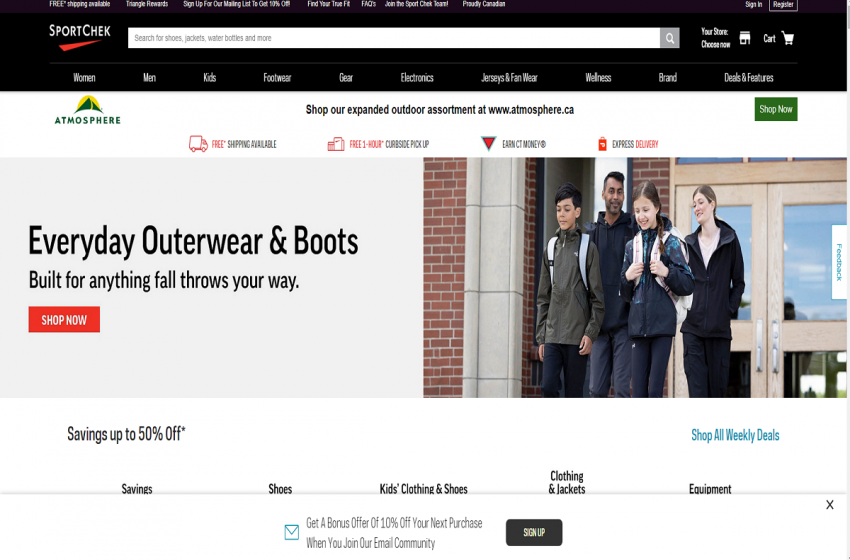Click the Sign In link
This screenshot has width=850, height=560.
pos(753,4)
